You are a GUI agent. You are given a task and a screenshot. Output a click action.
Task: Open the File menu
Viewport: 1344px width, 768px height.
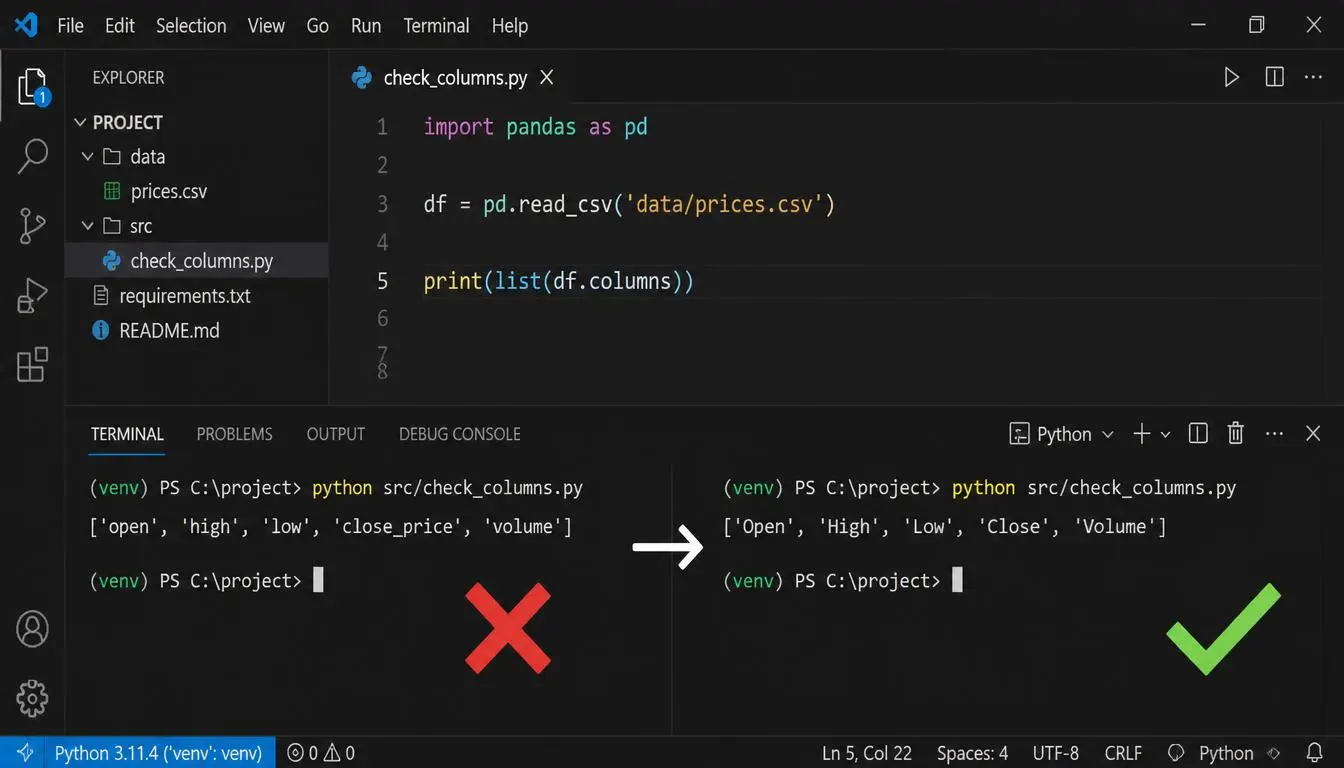pyautogui.click(x=70, y=26)
